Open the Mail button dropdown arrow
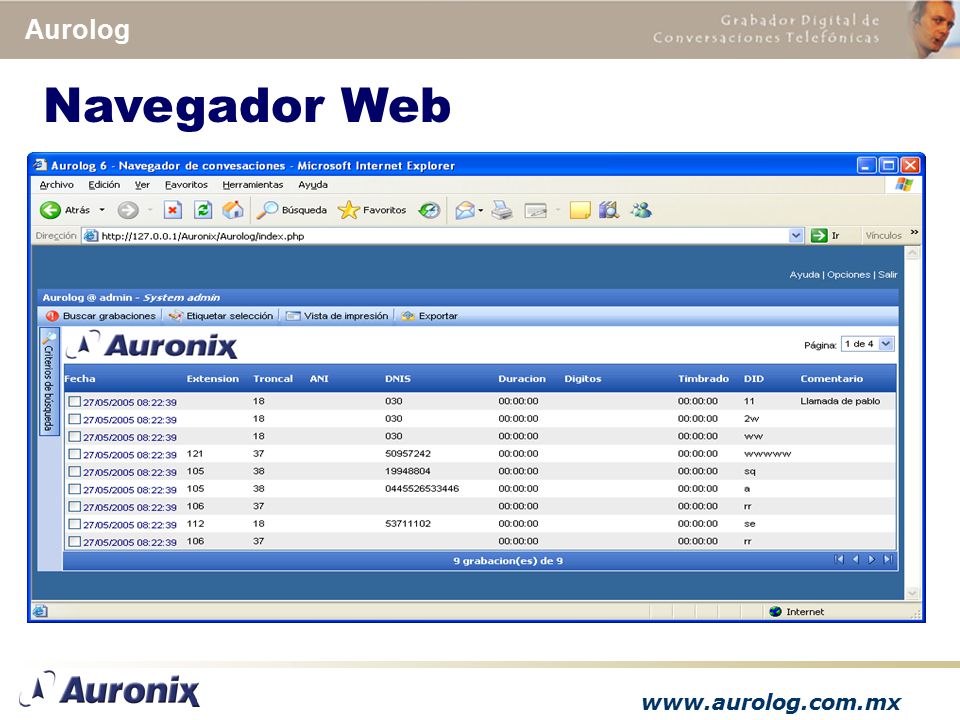Screen dimensions: 960x720 click(481, 211)
